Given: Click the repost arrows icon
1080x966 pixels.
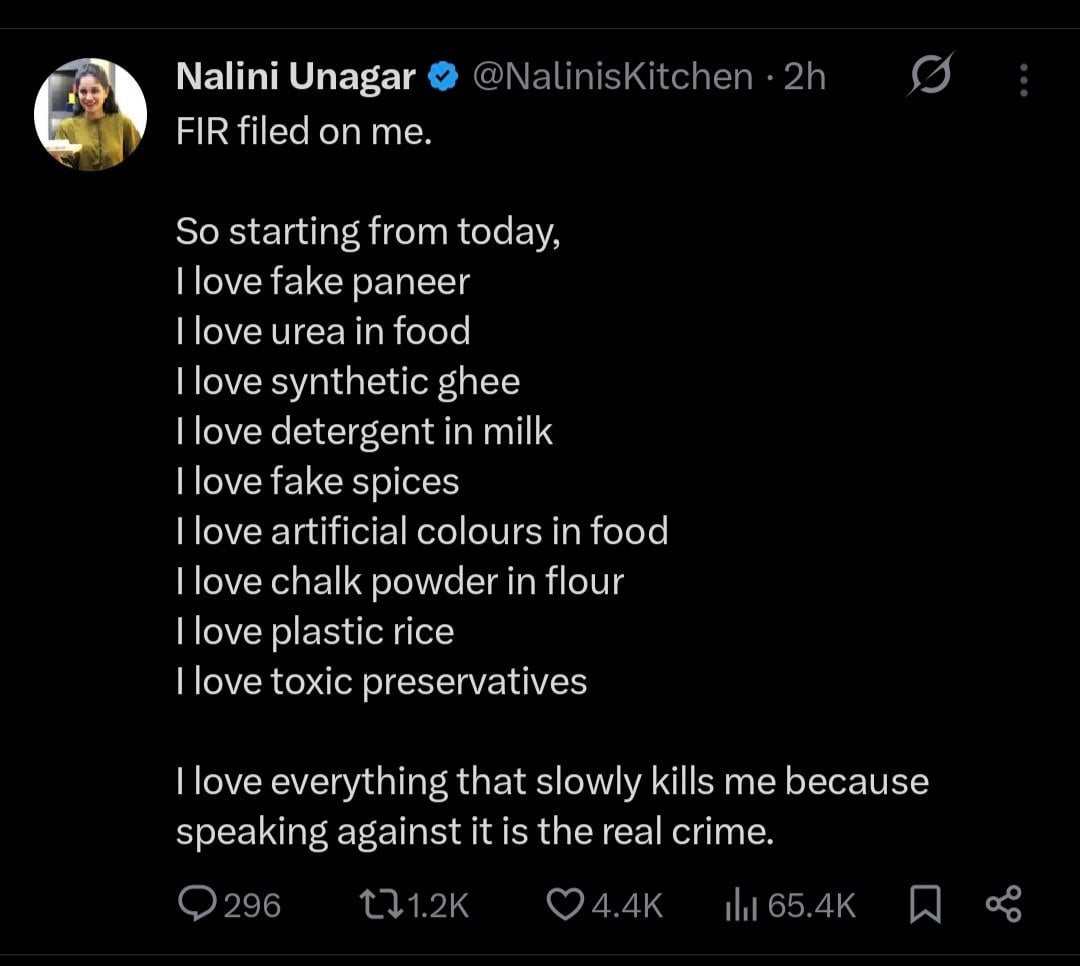Looking at the screenshot, I should [379, 904].
